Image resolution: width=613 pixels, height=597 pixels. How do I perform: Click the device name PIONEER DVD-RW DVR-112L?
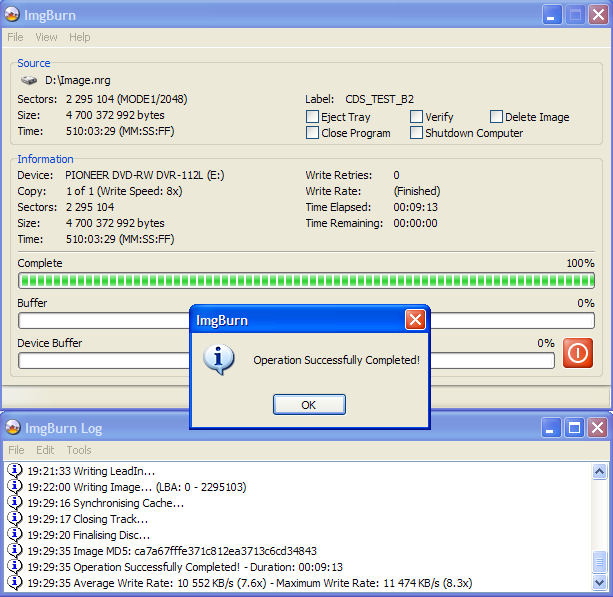[145, 175]
